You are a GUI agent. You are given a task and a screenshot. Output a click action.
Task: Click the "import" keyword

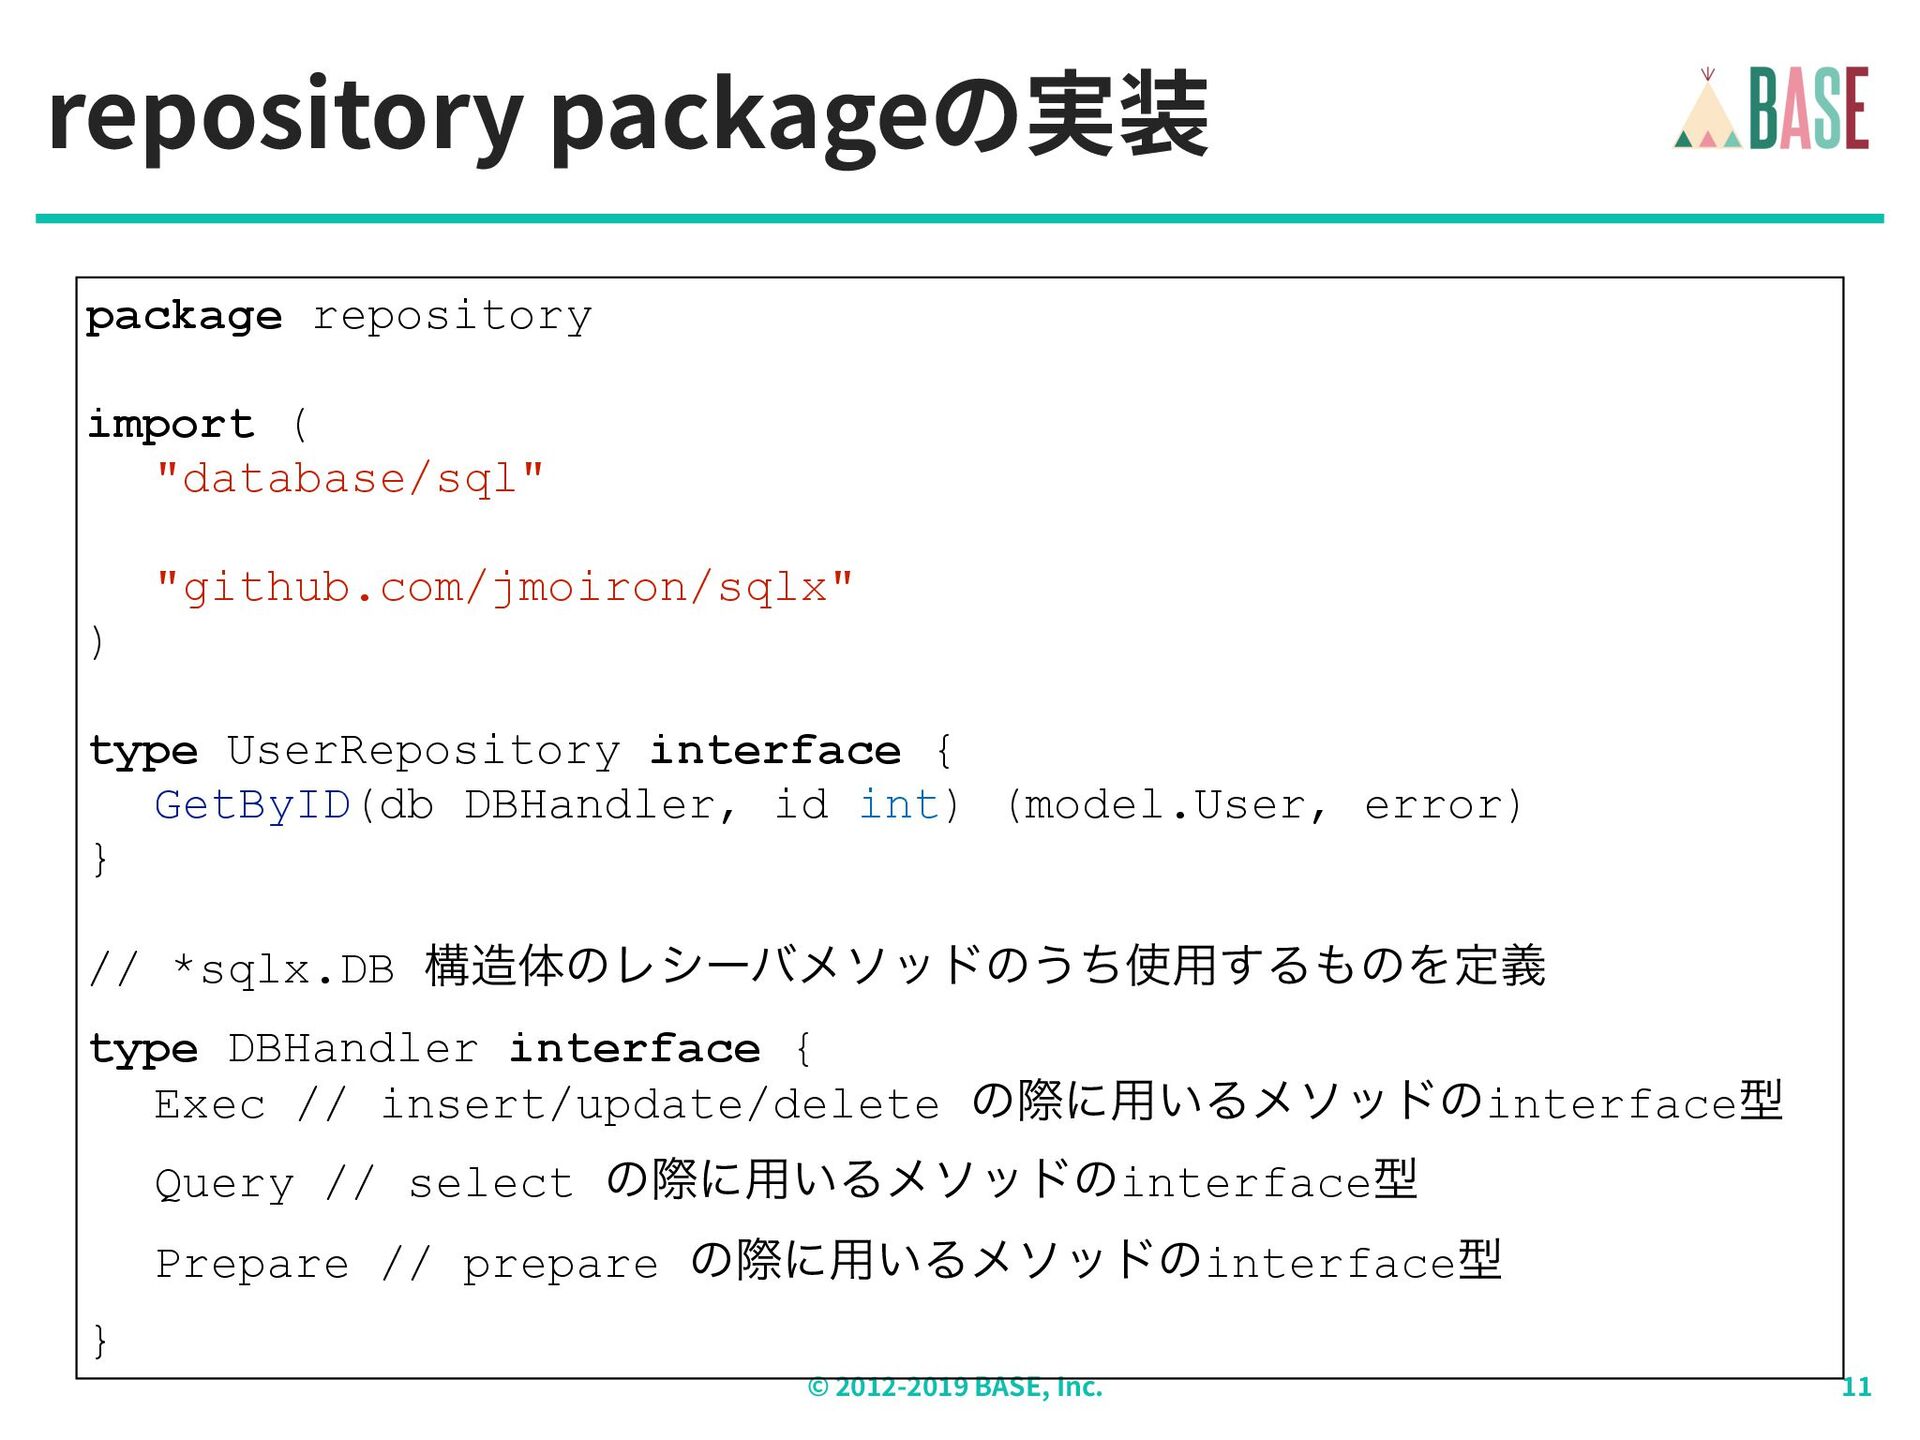tap(171, 424)
